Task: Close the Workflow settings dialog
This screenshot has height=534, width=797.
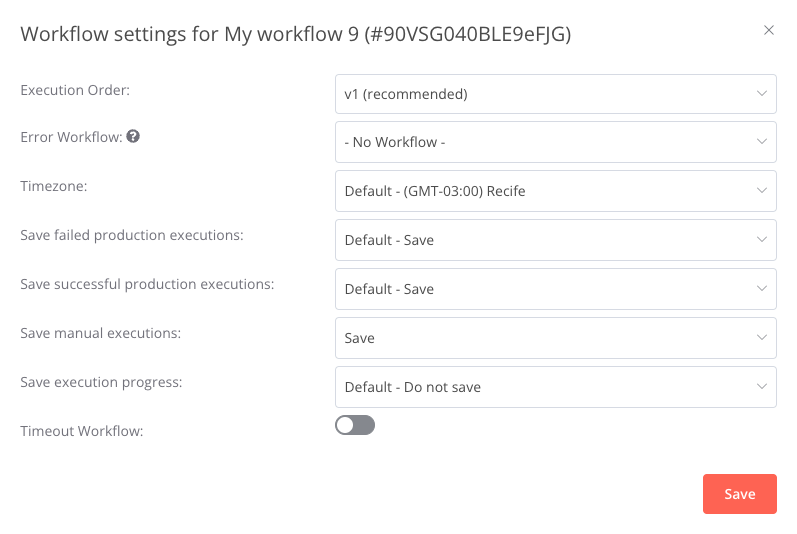Action: click(769, 30)
